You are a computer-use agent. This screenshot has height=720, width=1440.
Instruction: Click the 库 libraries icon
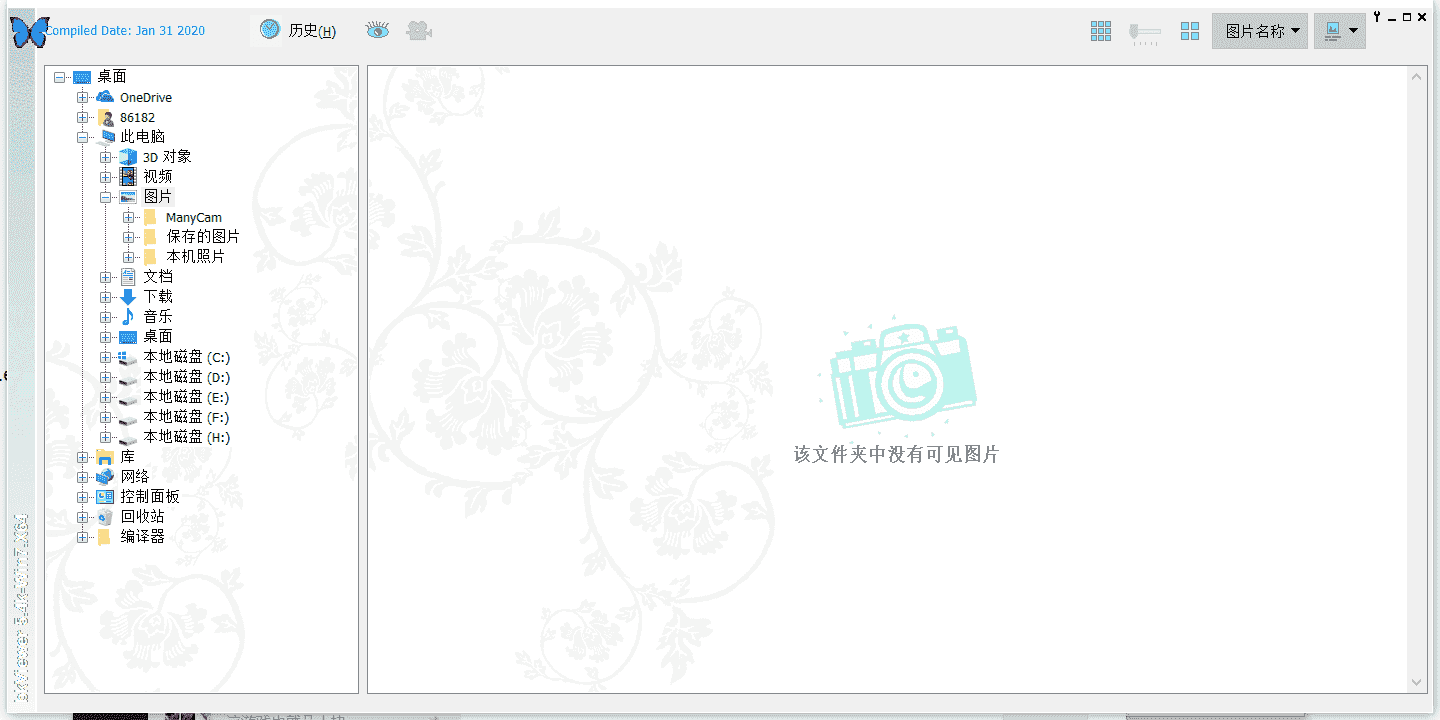[105, 457]
